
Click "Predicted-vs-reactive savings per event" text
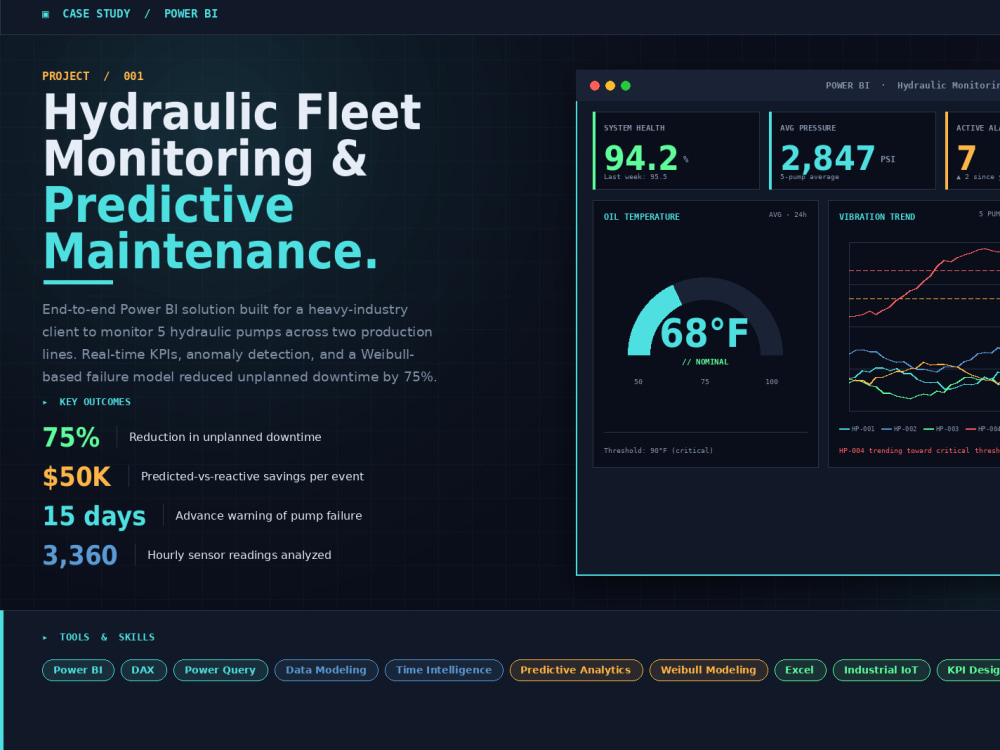[253, 476]
